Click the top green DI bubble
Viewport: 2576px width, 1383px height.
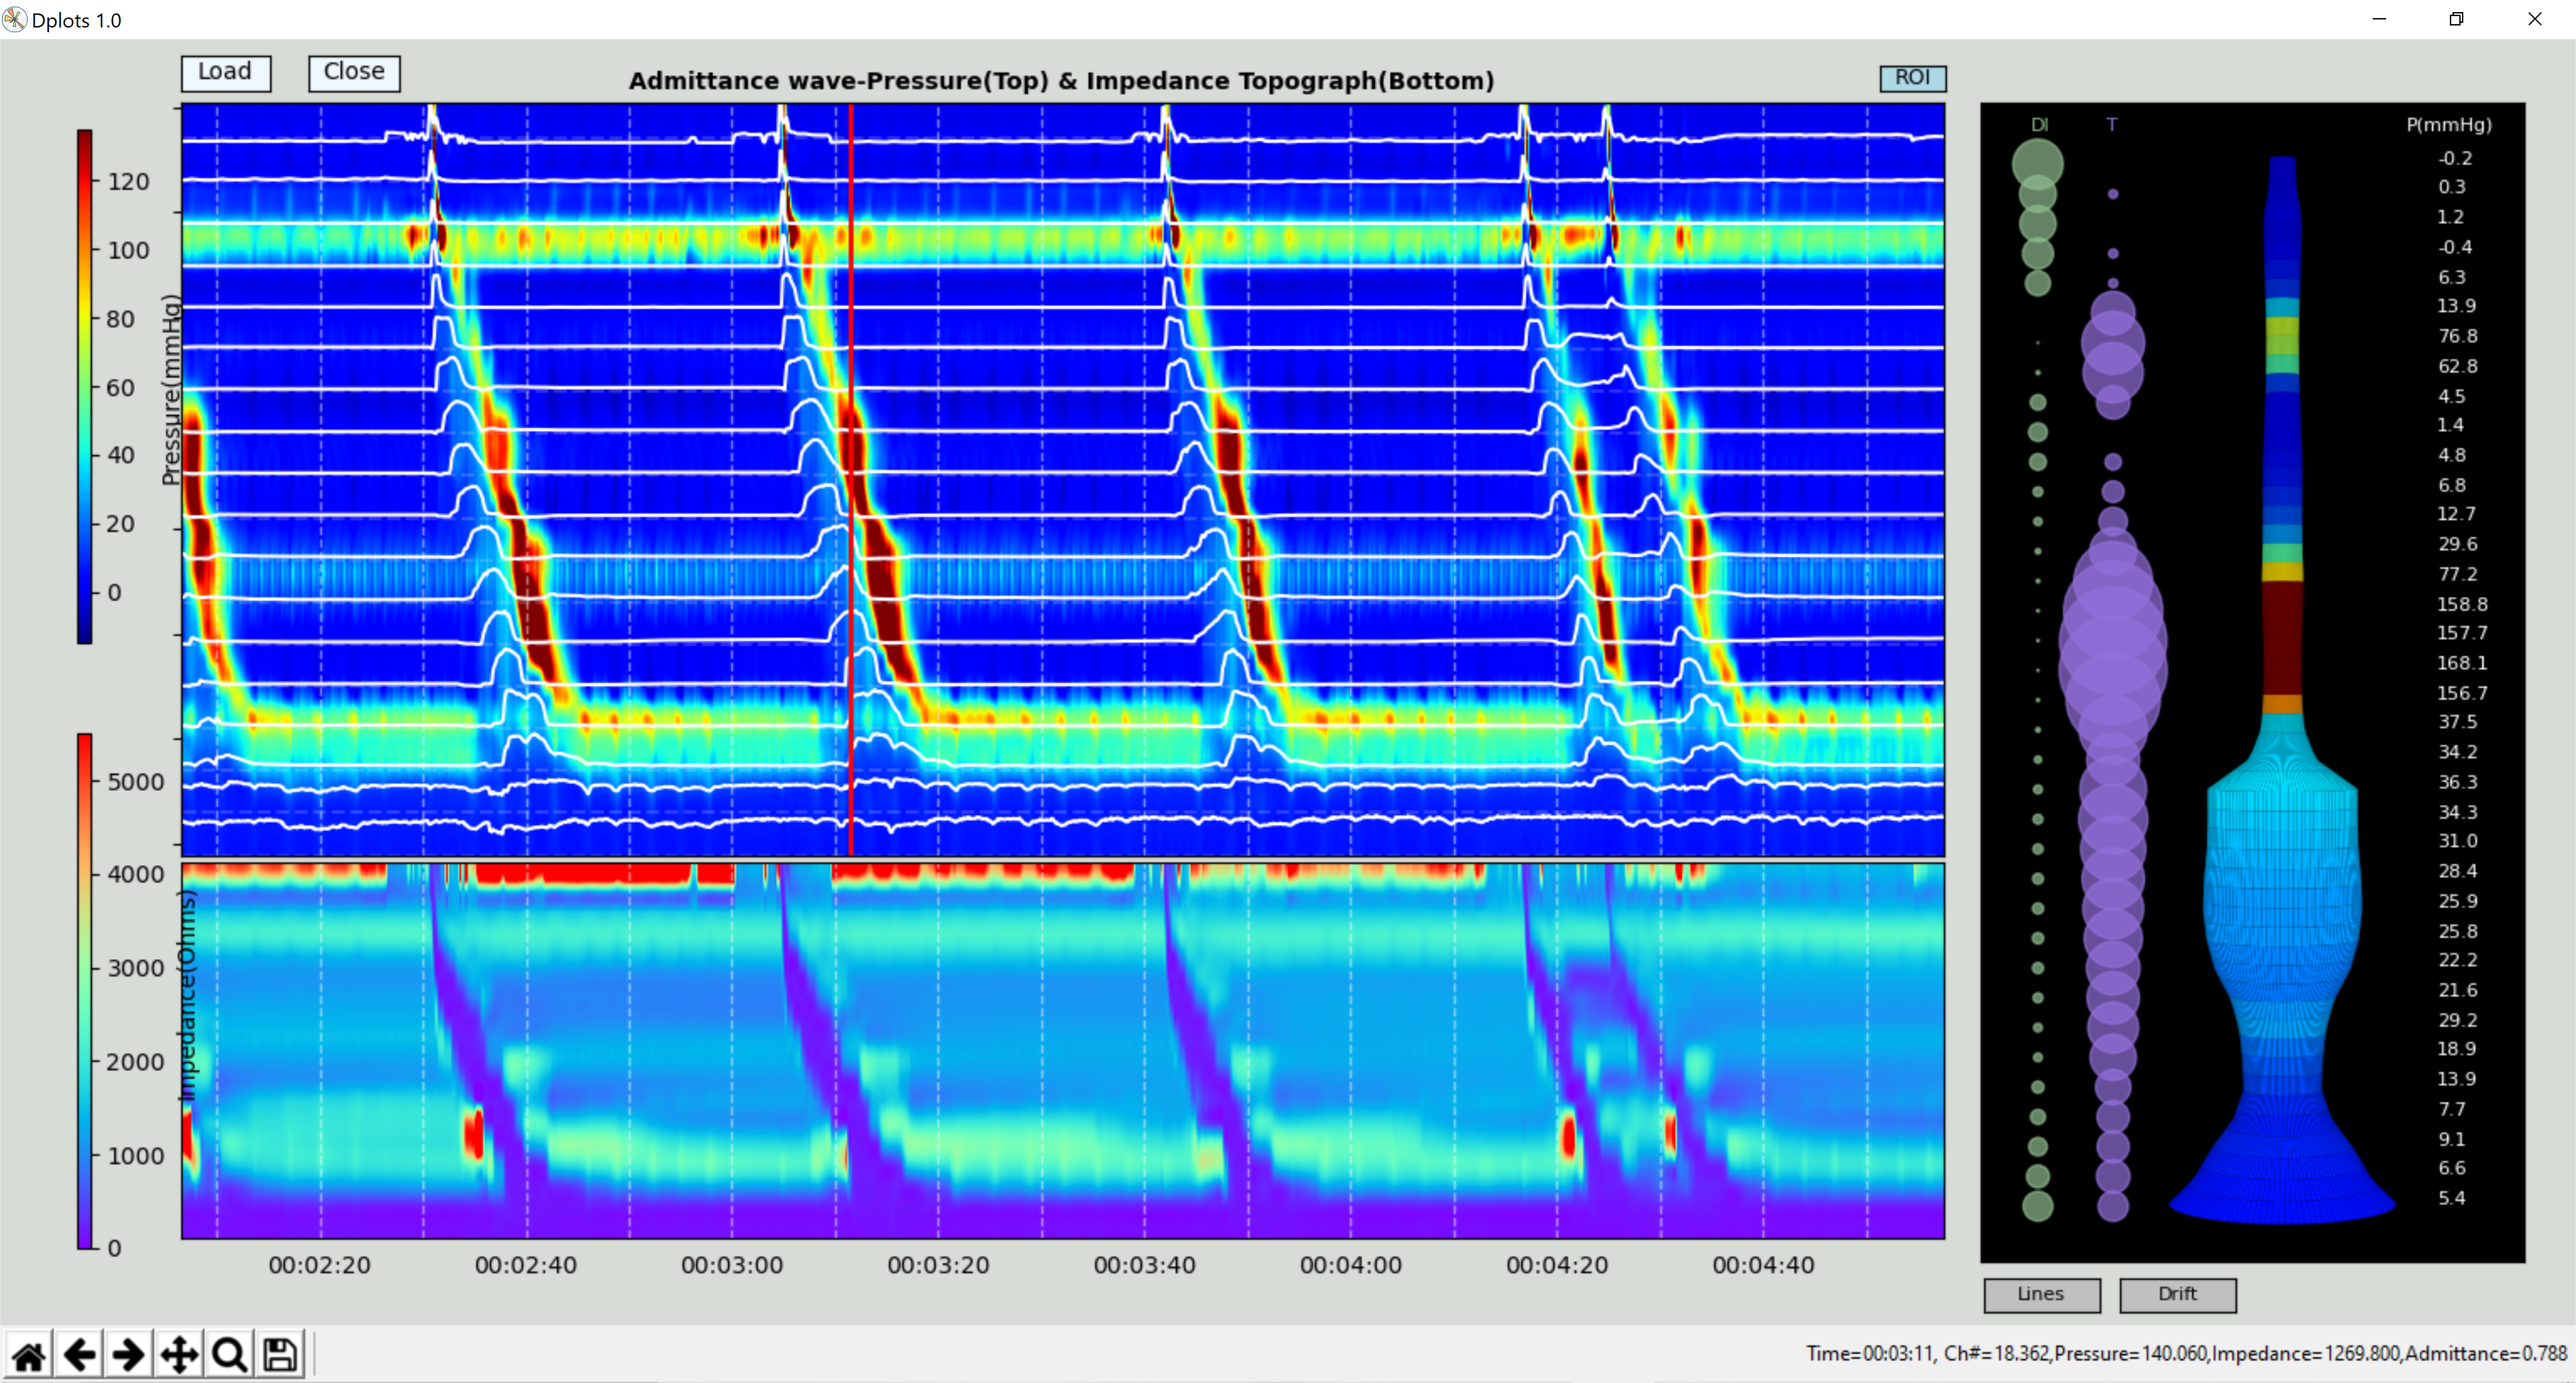[x=2038, y=164]
